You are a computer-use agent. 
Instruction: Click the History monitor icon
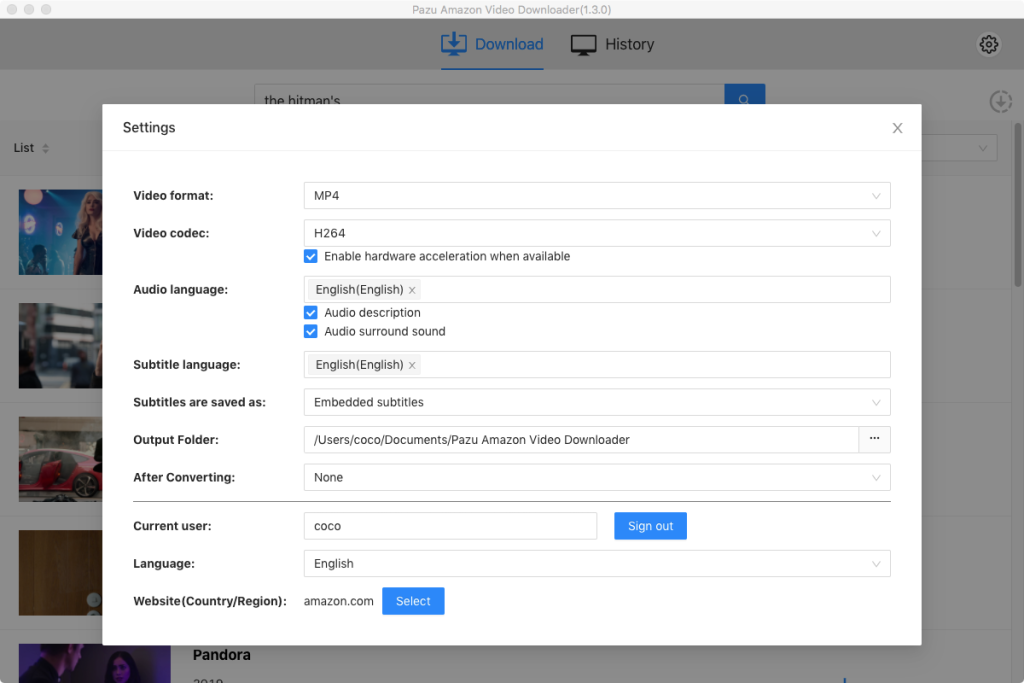click(583, 44)
